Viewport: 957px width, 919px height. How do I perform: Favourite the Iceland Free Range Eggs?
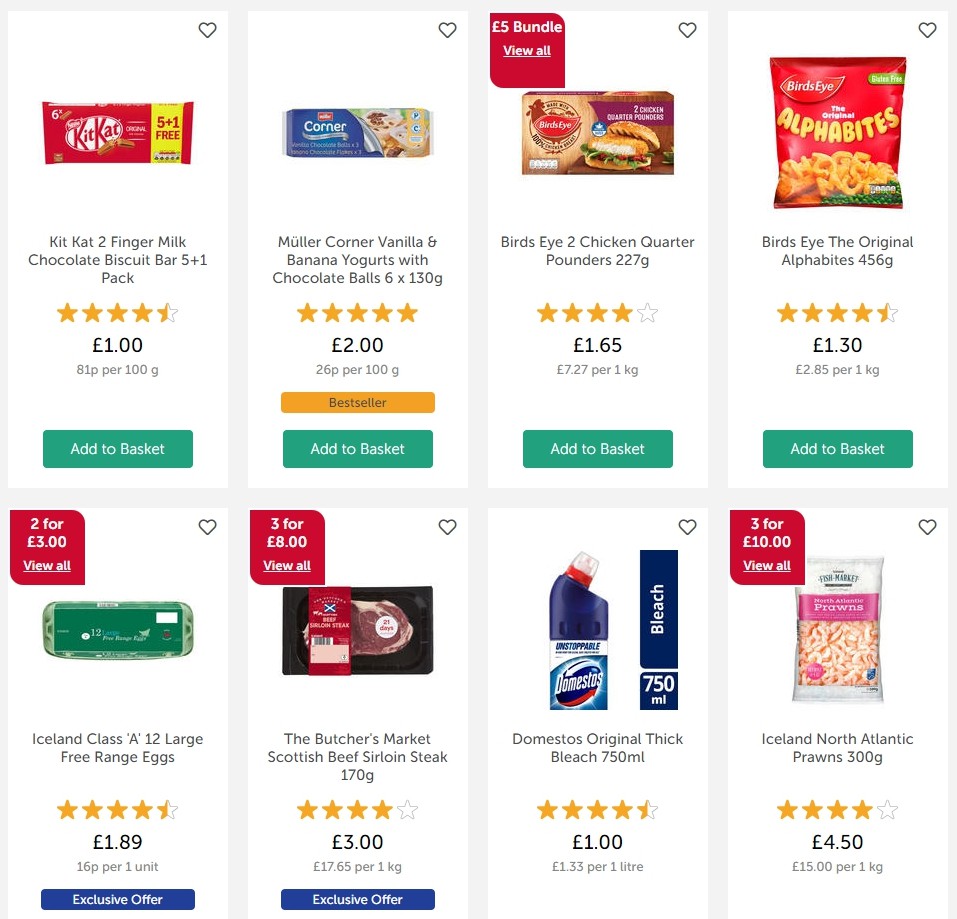(207, 526)
